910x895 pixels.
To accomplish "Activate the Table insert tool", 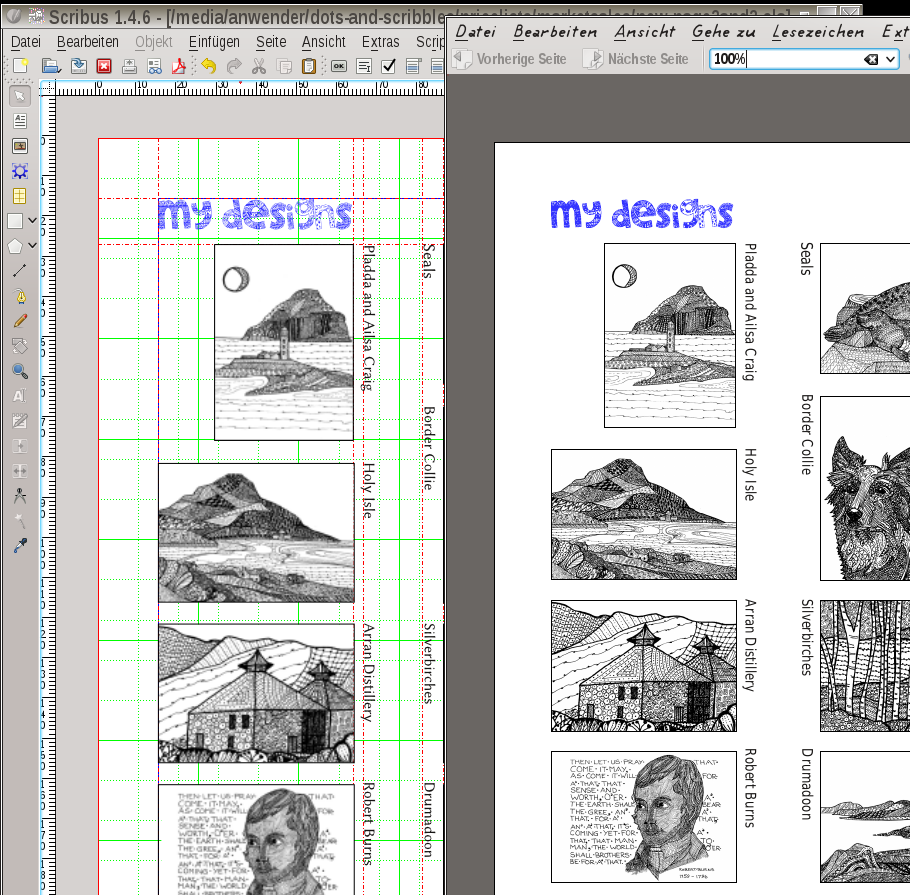I will pos(20,196).
